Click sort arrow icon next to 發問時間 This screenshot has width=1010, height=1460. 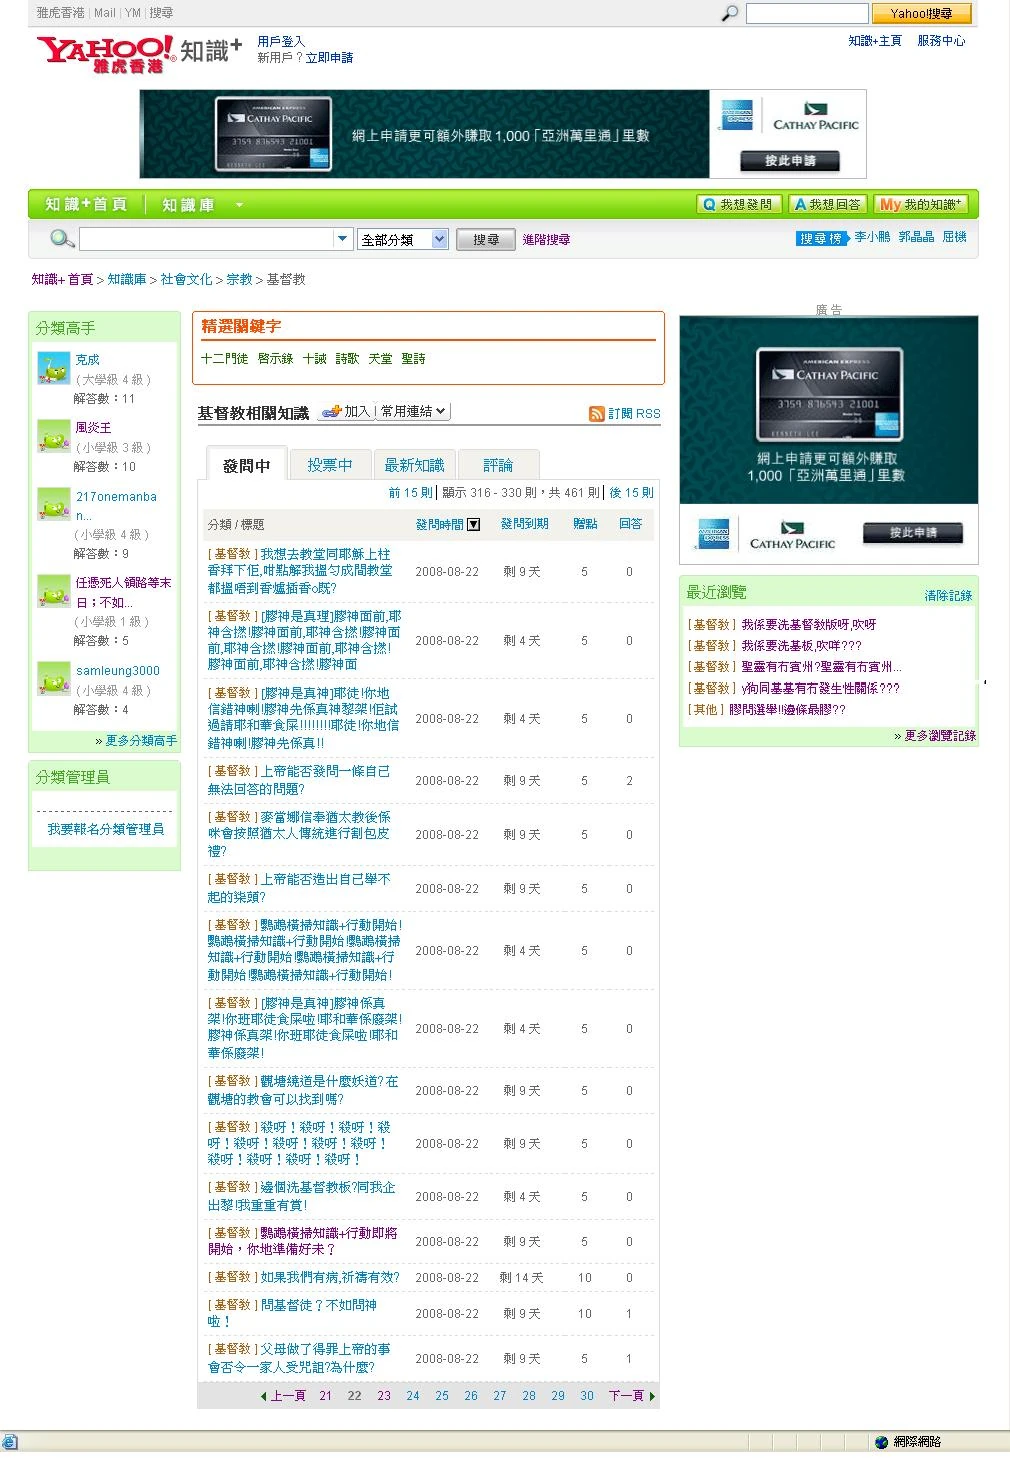tap(474, 524)
